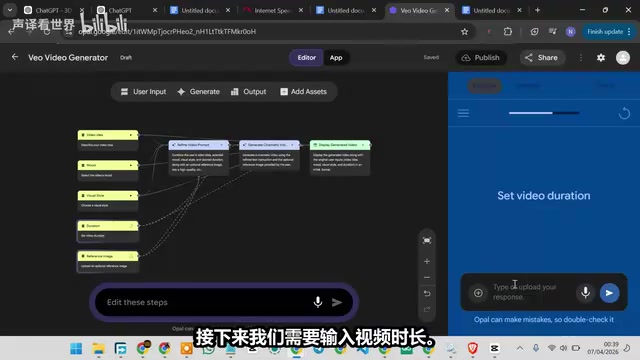The height and width of the screenshot is (360, 640).
Task: Add a User Input step
Action: coord(143,92)
